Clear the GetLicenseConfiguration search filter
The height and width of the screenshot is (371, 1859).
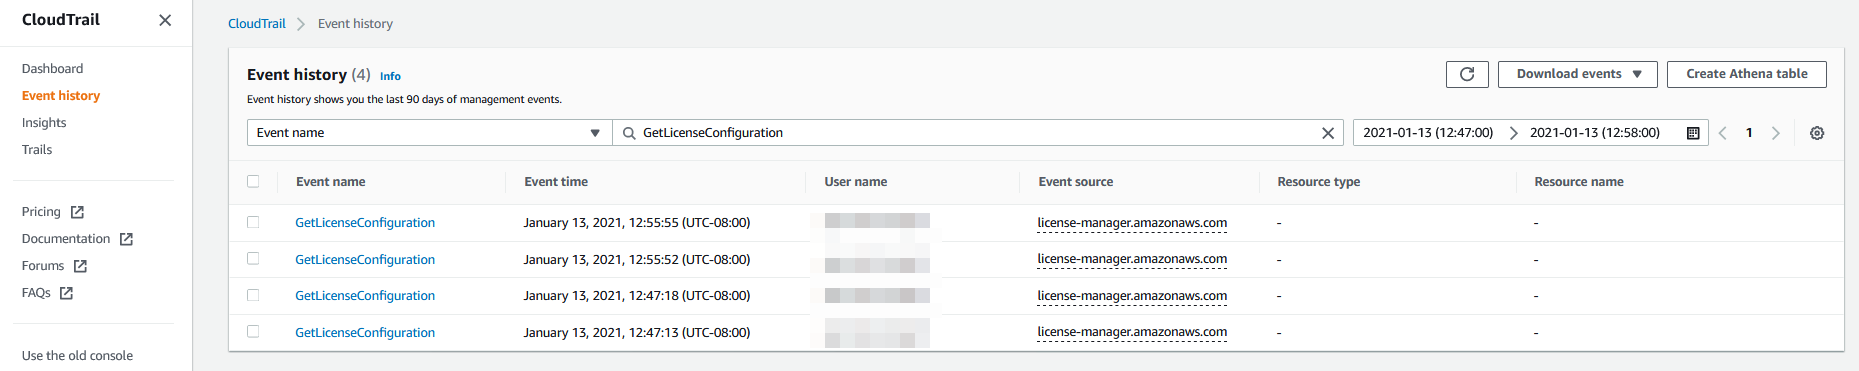[1328, 133]
